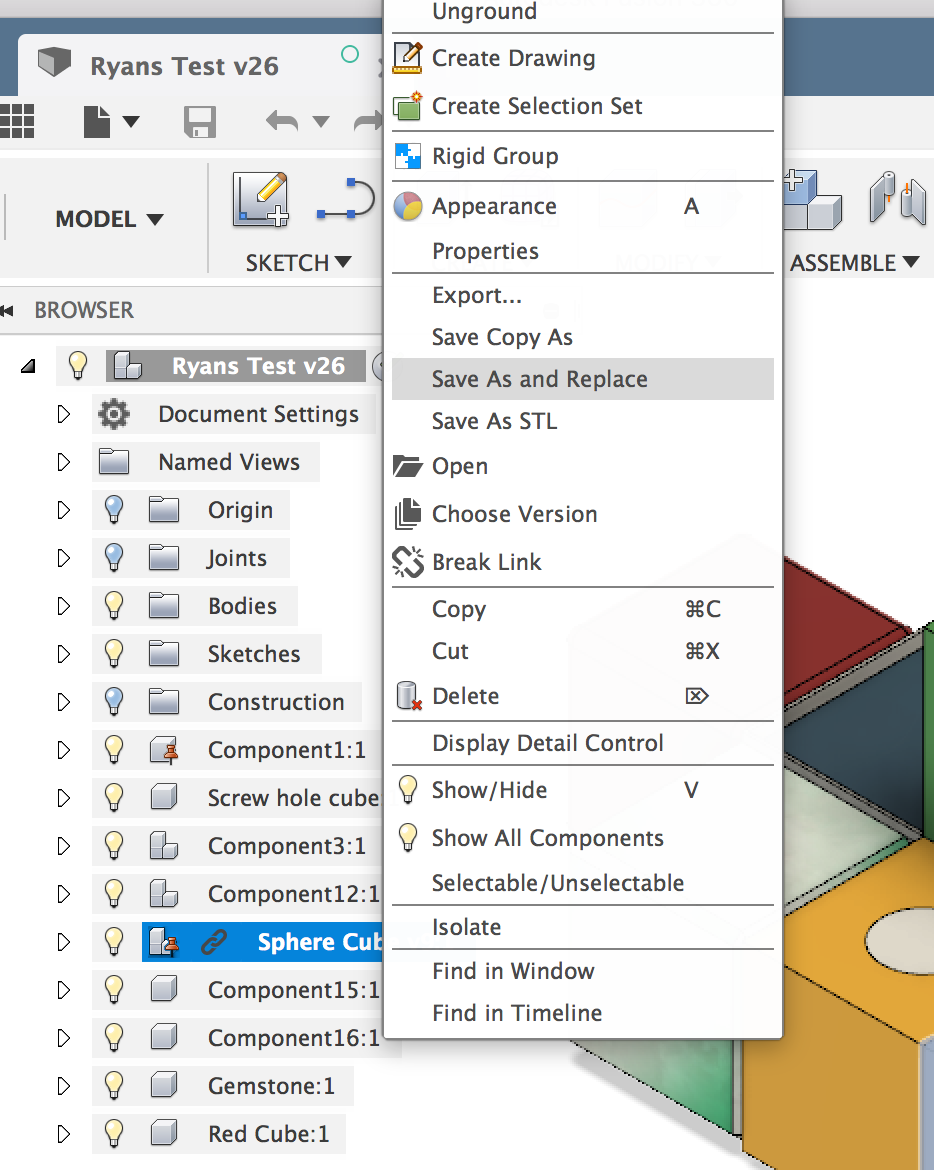Click the Named Views folder icon

coord(114,462)
